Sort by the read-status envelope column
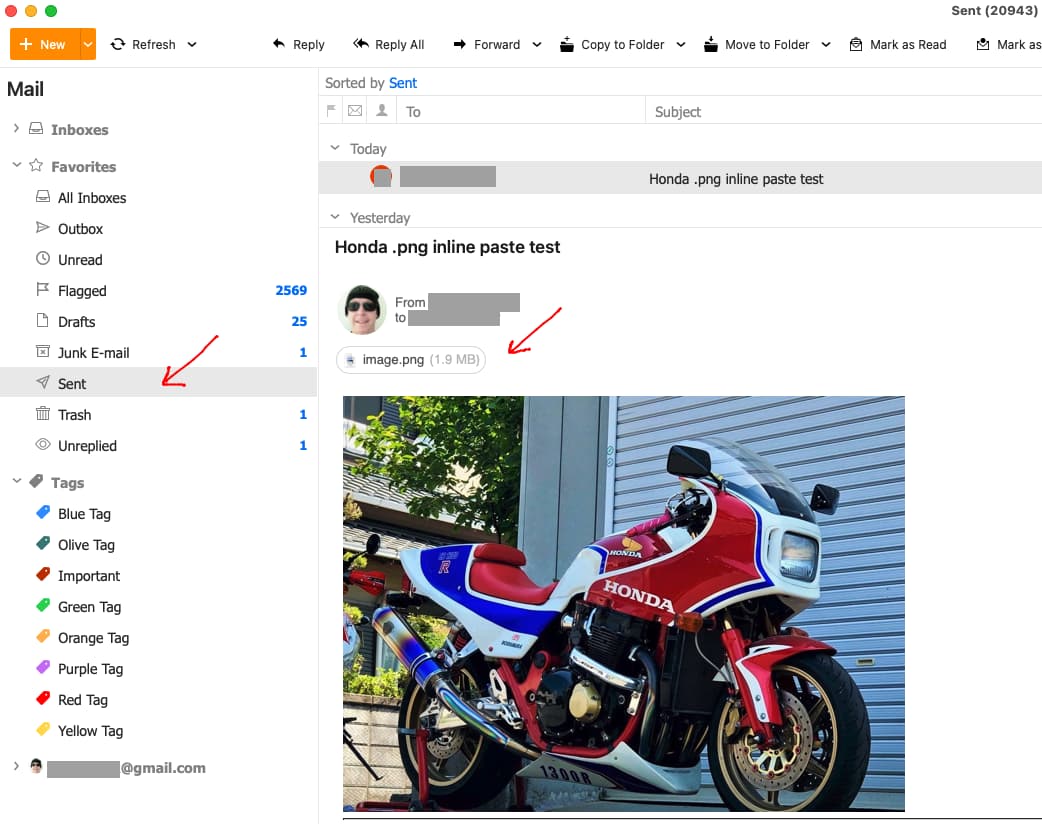Viewport: 1042px width, 824px height. [x=356, y=110]
